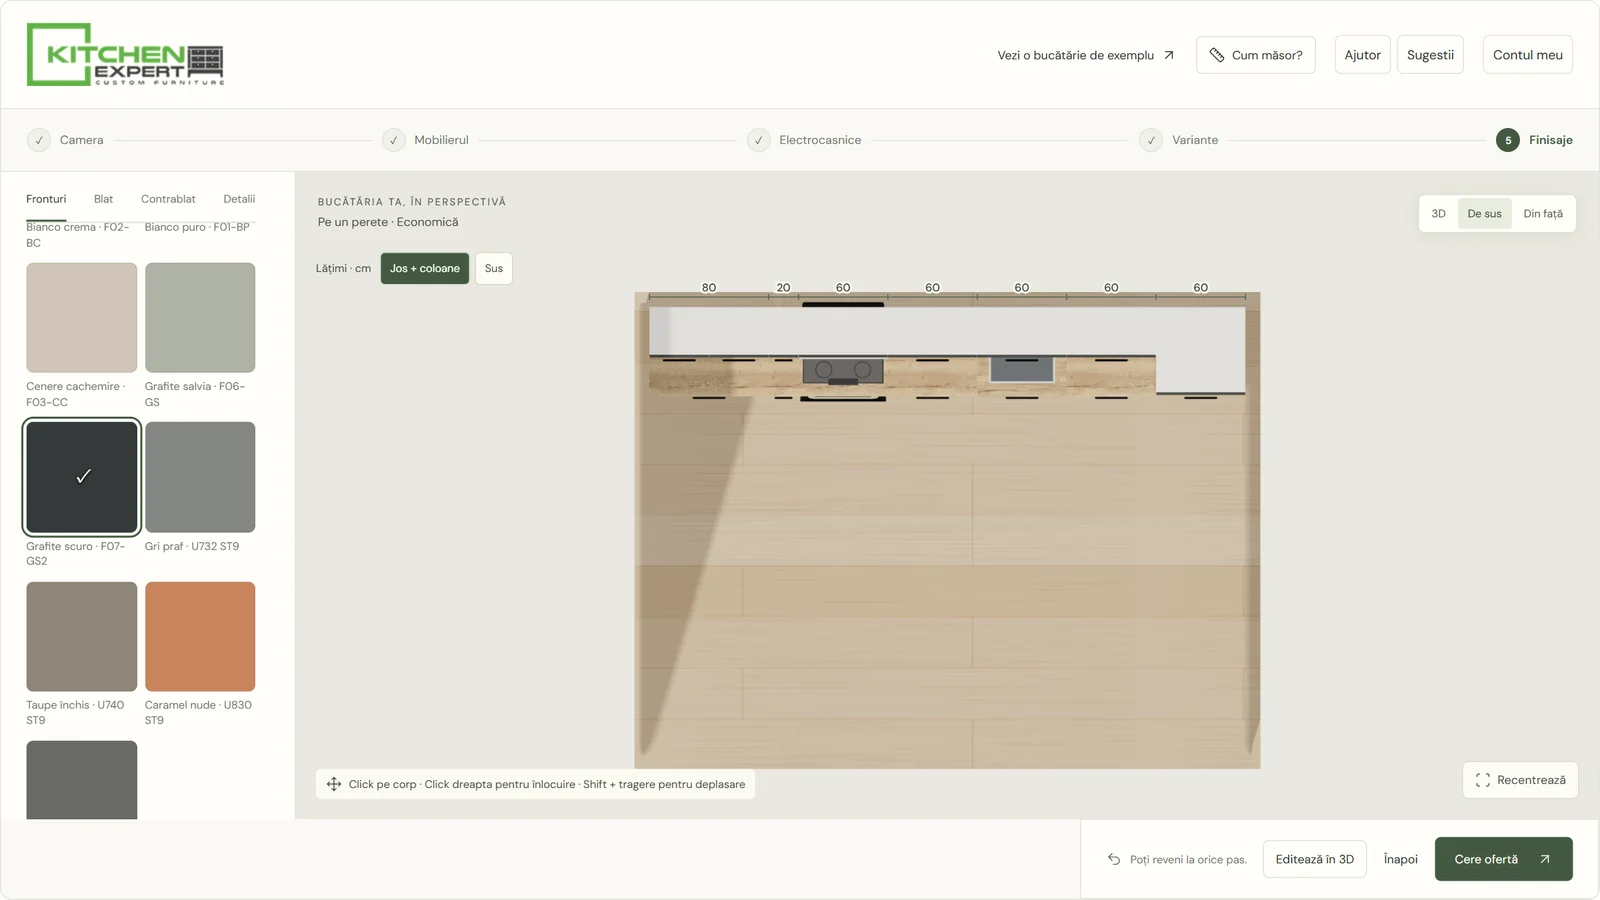The height and width of the screenshot is (900, 1600).
Task: Open the Fronturi tab
Action: pyautogui.click(x=46, y=199)
